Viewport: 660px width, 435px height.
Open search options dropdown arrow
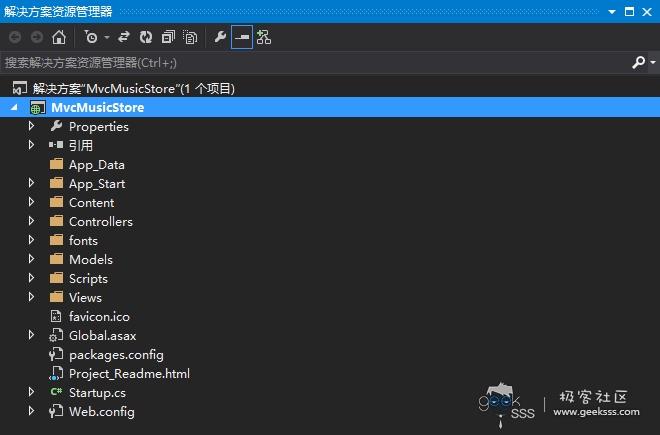653,62
